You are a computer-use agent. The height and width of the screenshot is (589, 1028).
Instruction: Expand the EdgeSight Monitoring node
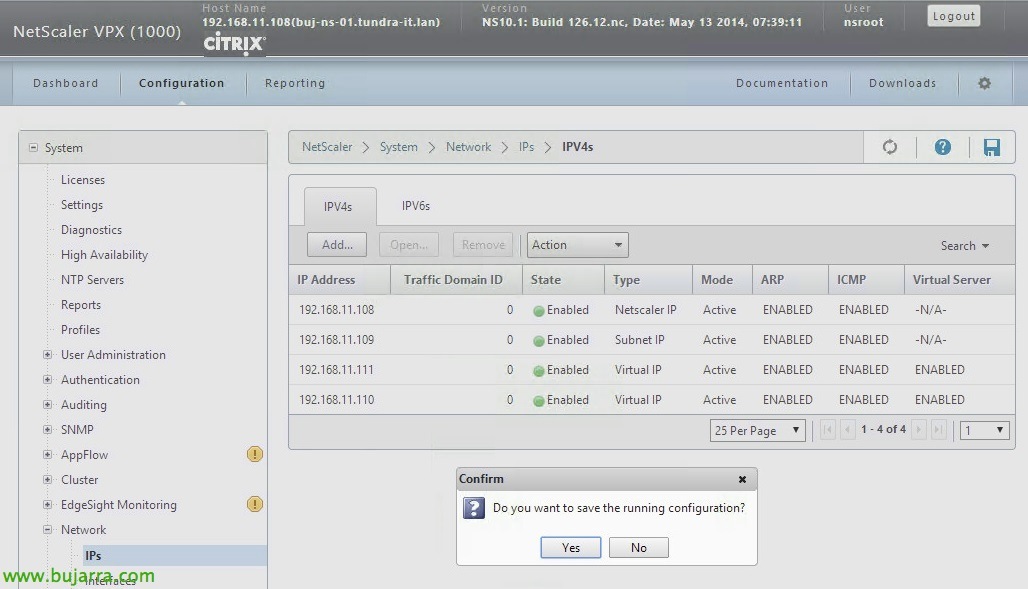pyautogui.click(x=47, y=504)
